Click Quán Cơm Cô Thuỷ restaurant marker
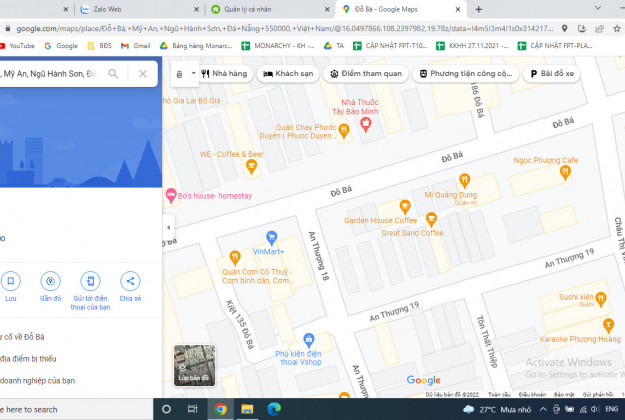 [235, 257]
